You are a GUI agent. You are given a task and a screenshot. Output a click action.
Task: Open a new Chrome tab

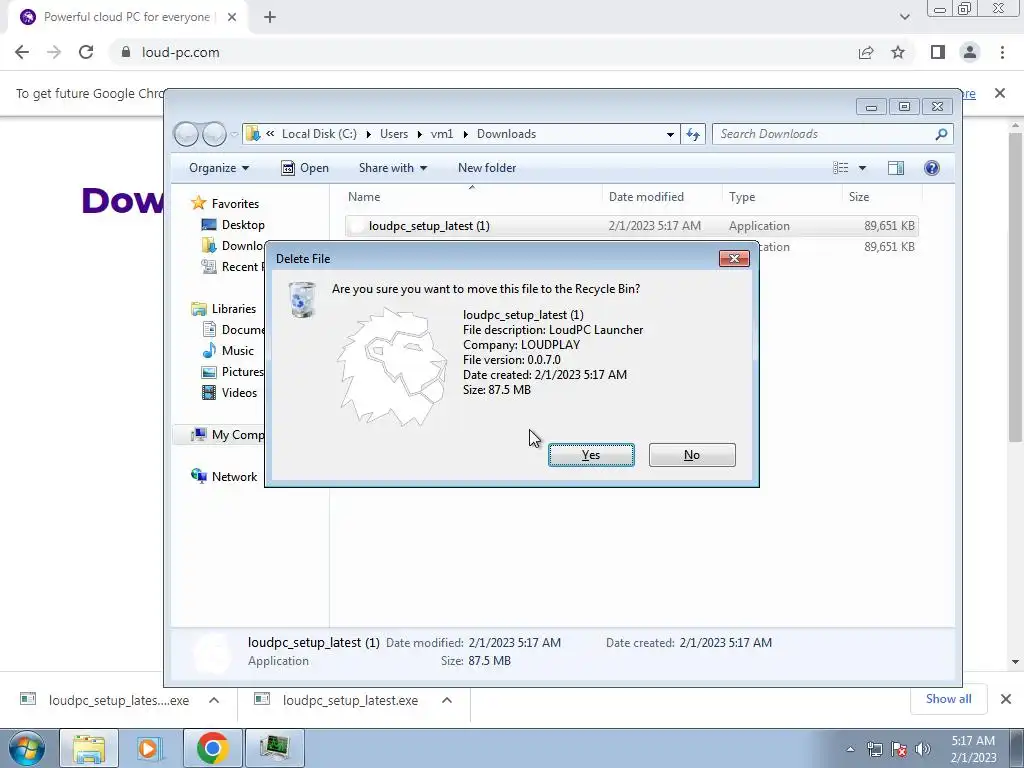click(270, 17)
